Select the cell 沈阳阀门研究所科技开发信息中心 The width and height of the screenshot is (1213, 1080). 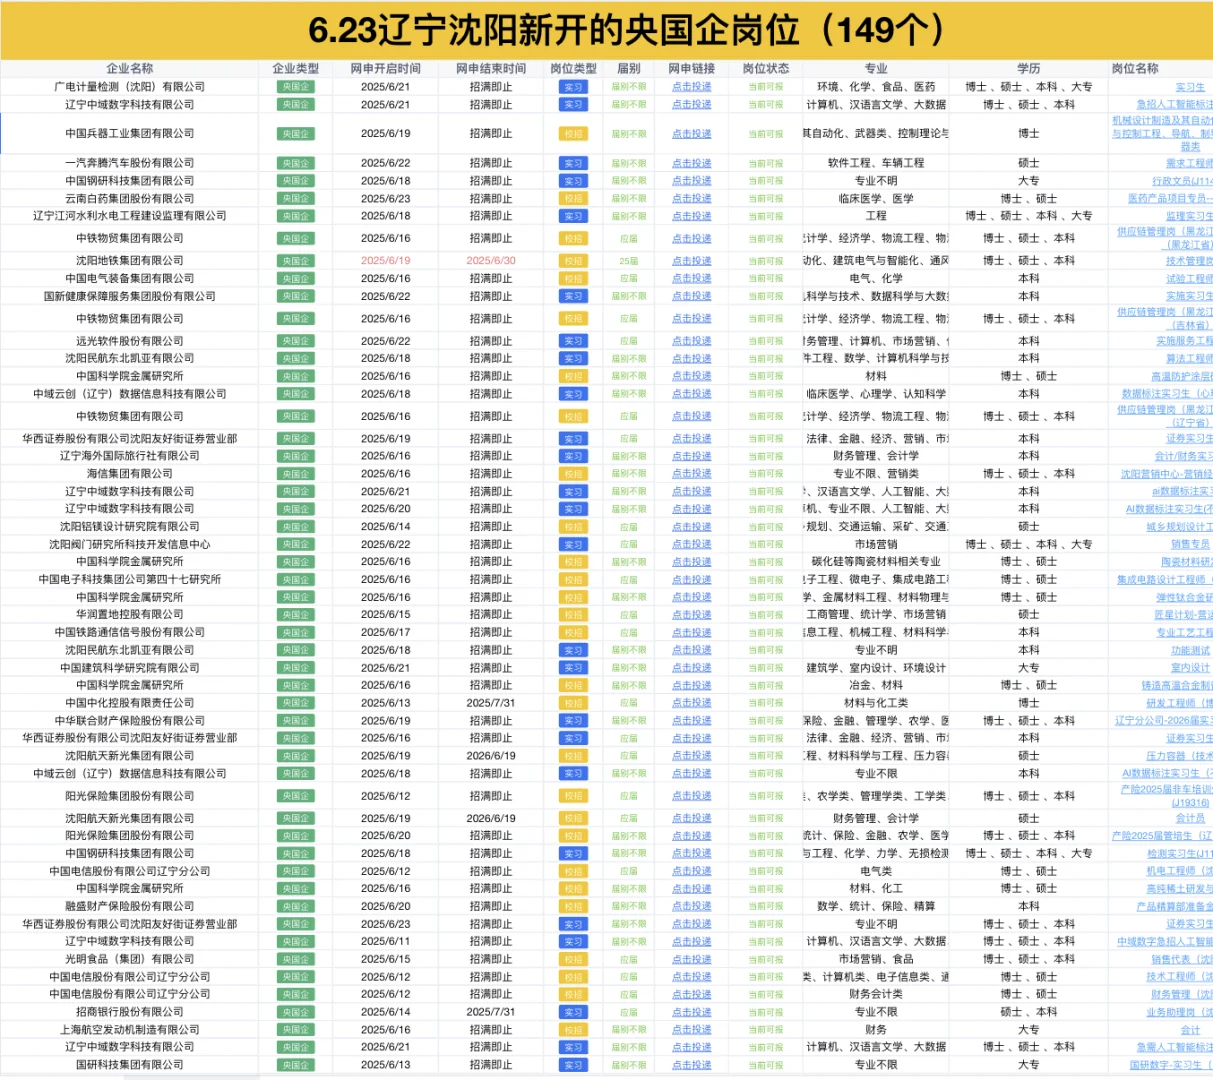click(x=130, y=545)
